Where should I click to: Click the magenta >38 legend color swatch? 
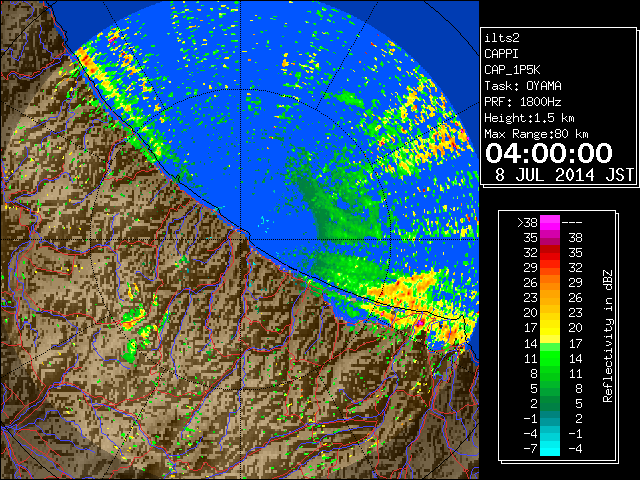tap(550, 222)
